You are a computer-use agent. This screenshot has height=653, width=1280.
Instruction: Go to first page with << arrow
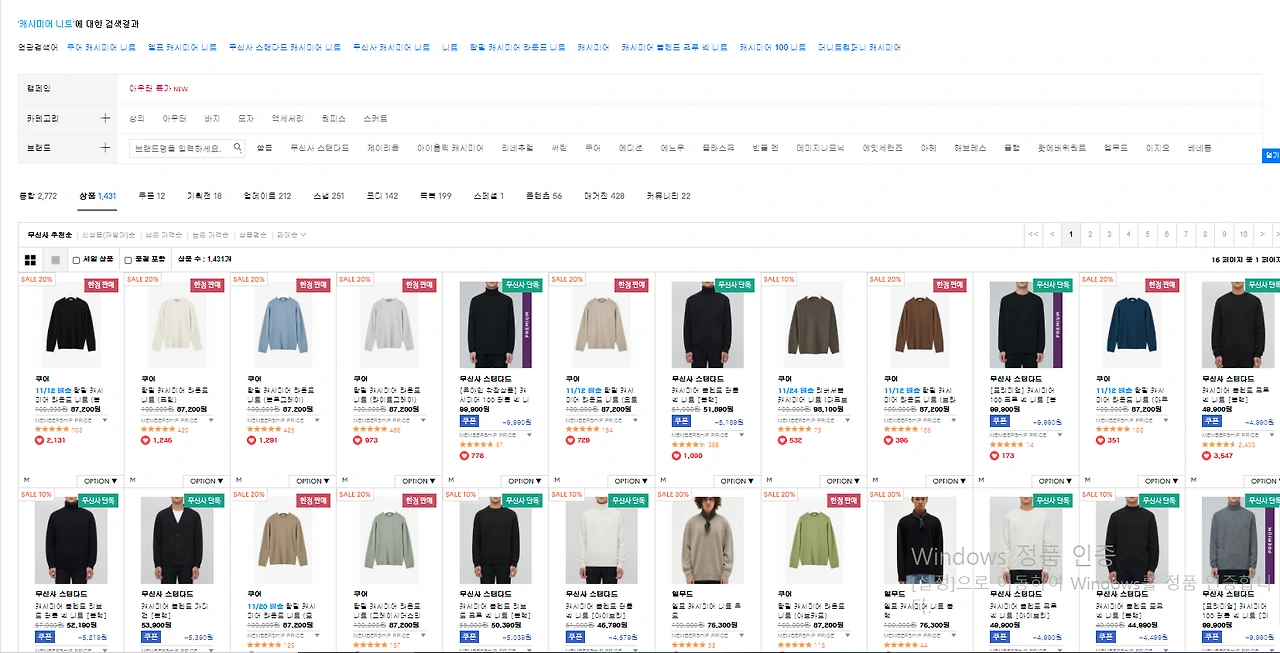[1033, 235]
